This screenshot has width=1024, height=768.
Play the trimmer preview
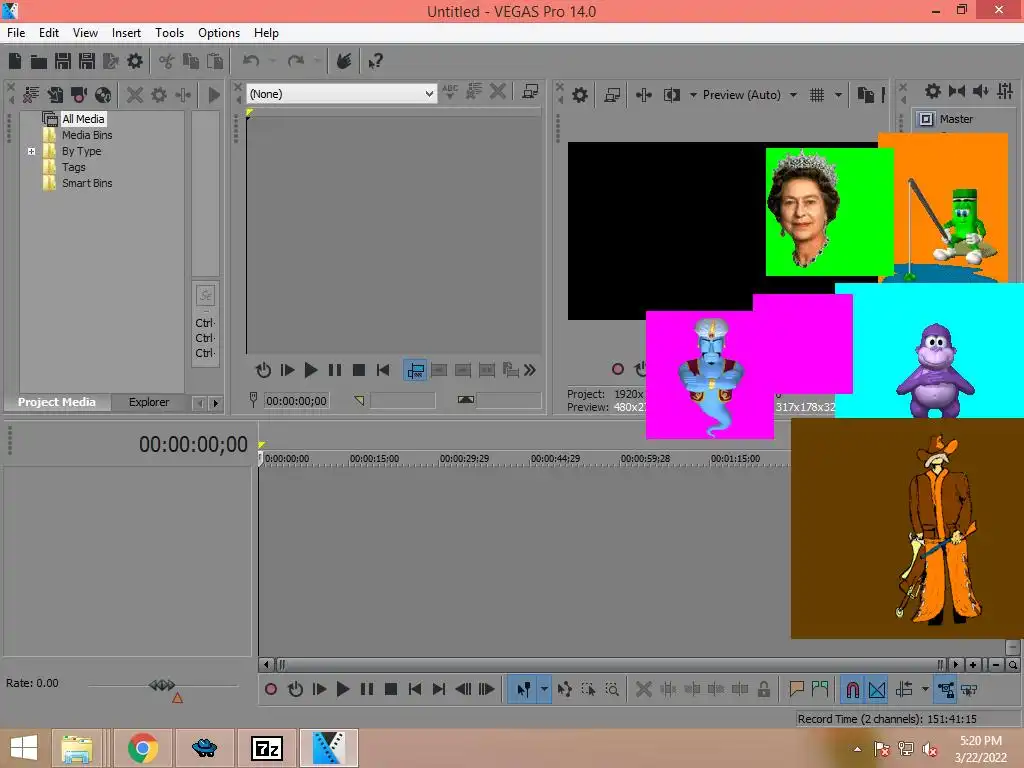pos(311,370)
